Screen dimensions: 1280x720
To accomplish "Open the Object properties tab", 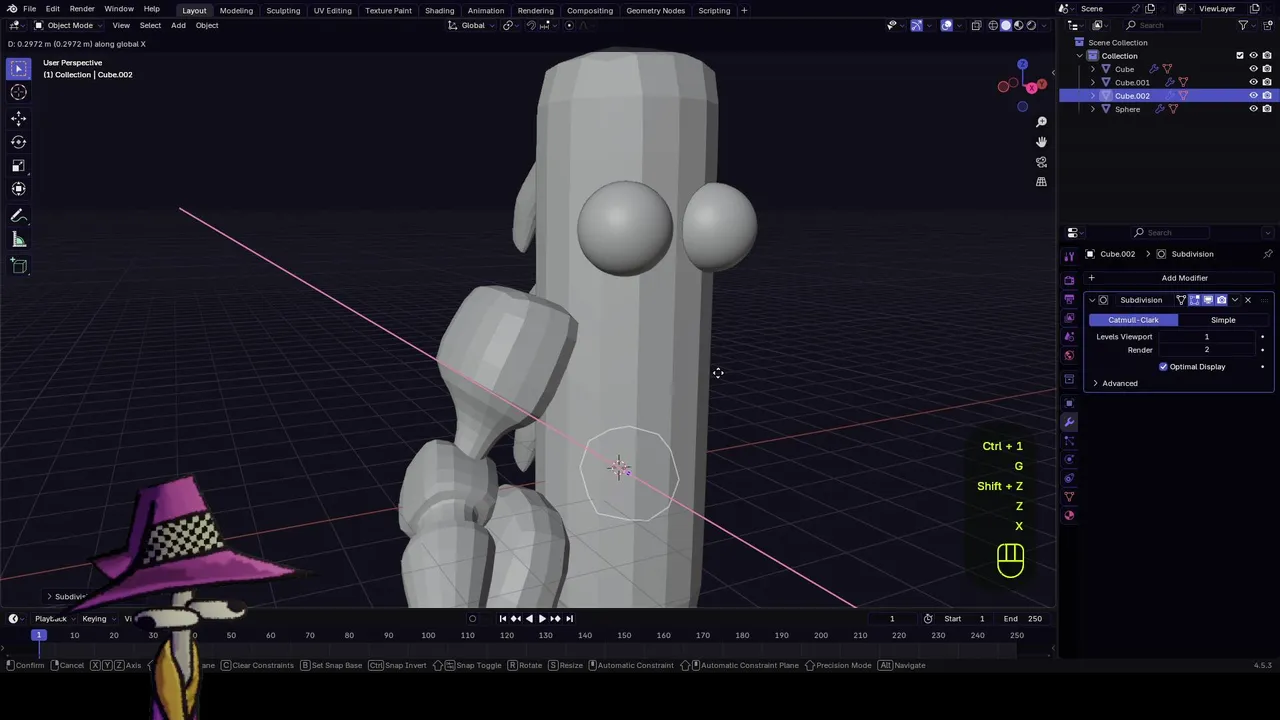I will pos(1069,403).
